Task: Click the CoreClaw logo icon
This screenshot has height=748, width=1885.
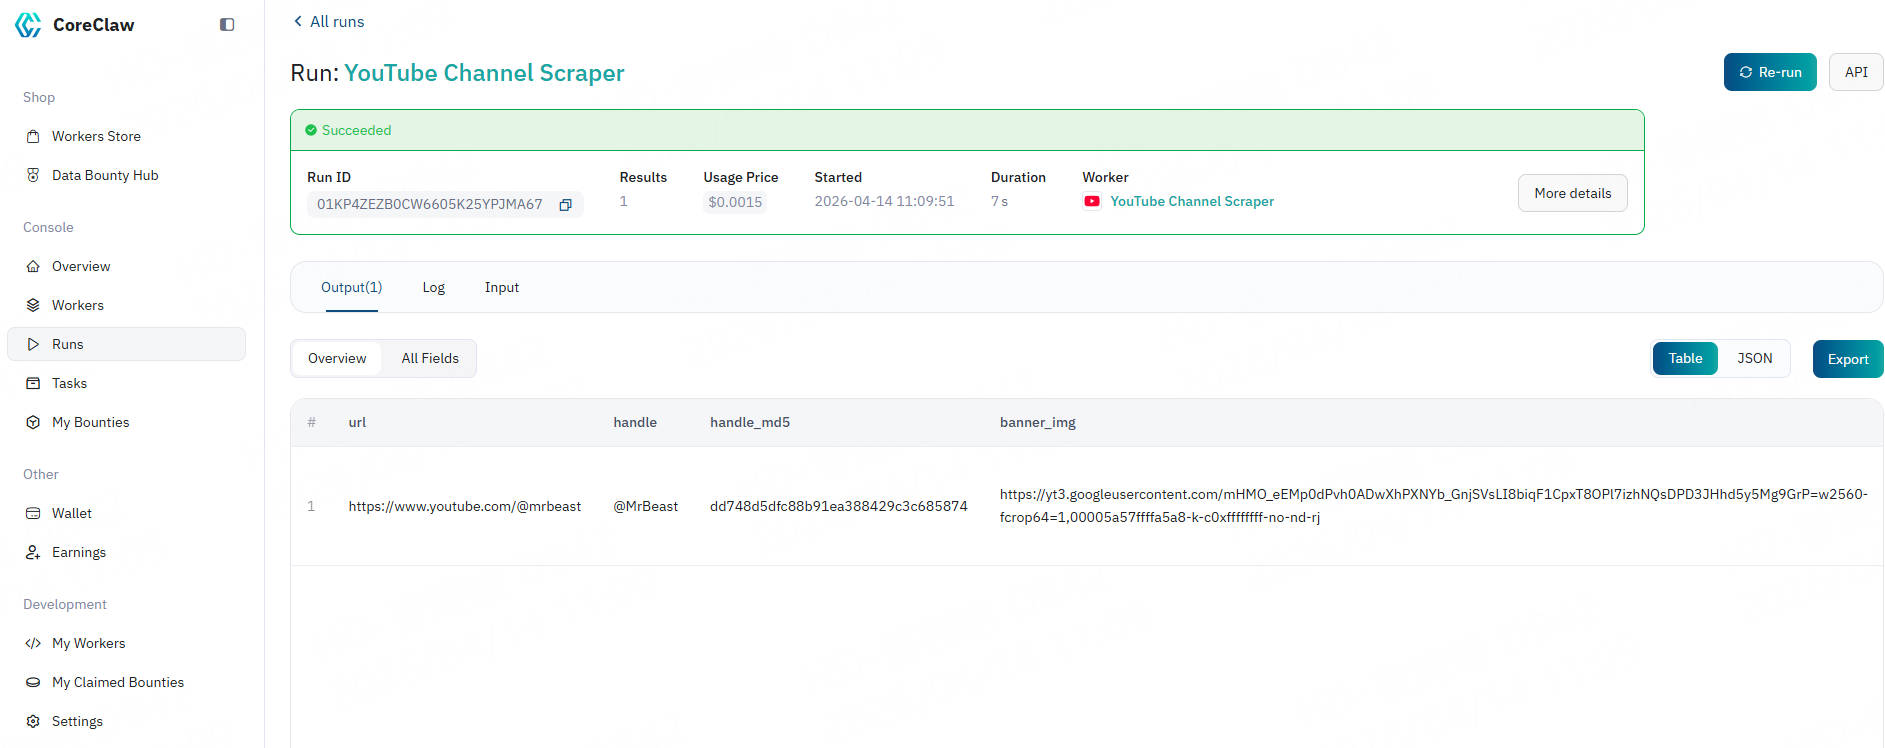Action: [x=28, y=25]
